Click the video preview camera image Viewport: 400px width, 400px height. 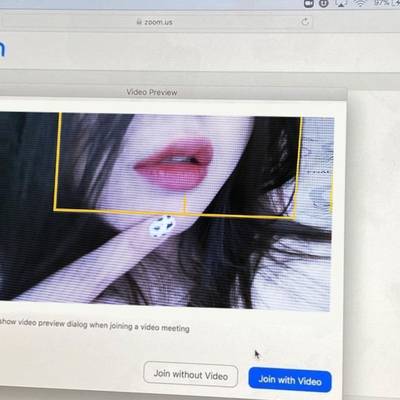167,210
